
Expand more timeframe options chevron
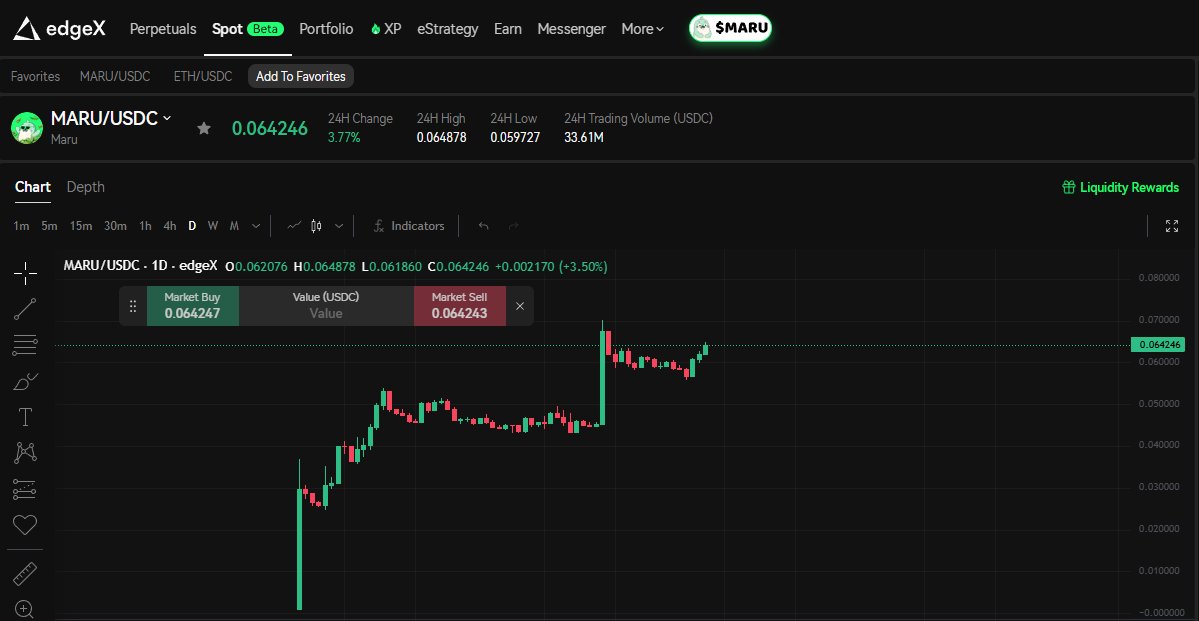(256, 226)
